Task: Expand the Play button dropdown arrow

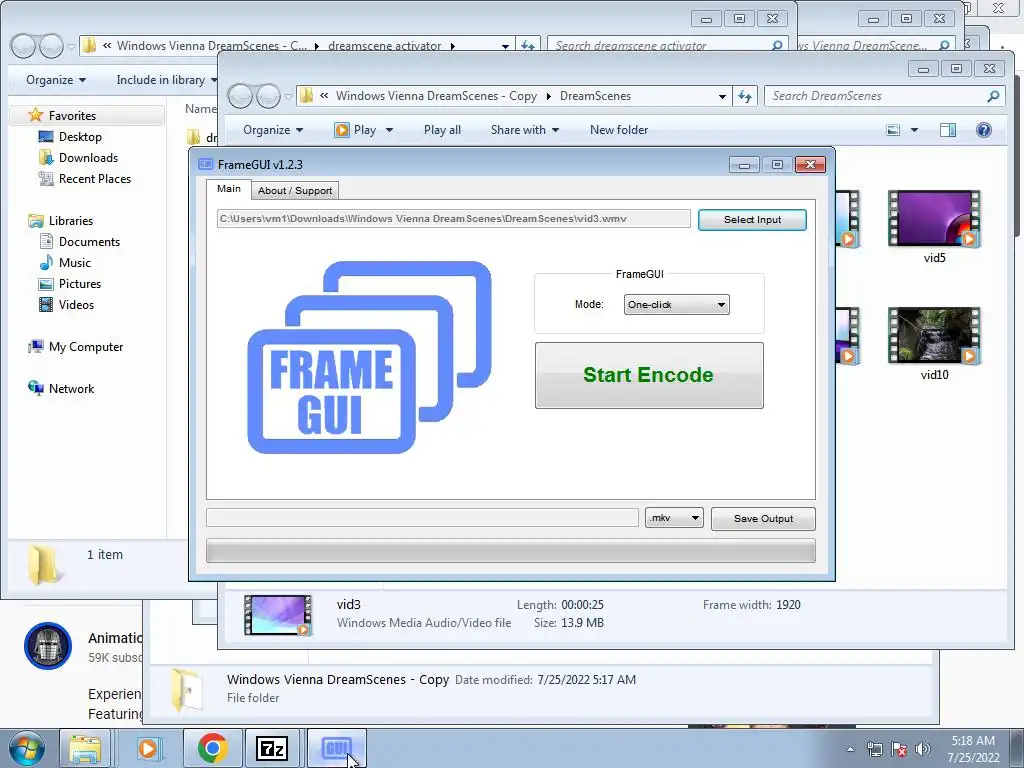Action: tap(389, 130)
